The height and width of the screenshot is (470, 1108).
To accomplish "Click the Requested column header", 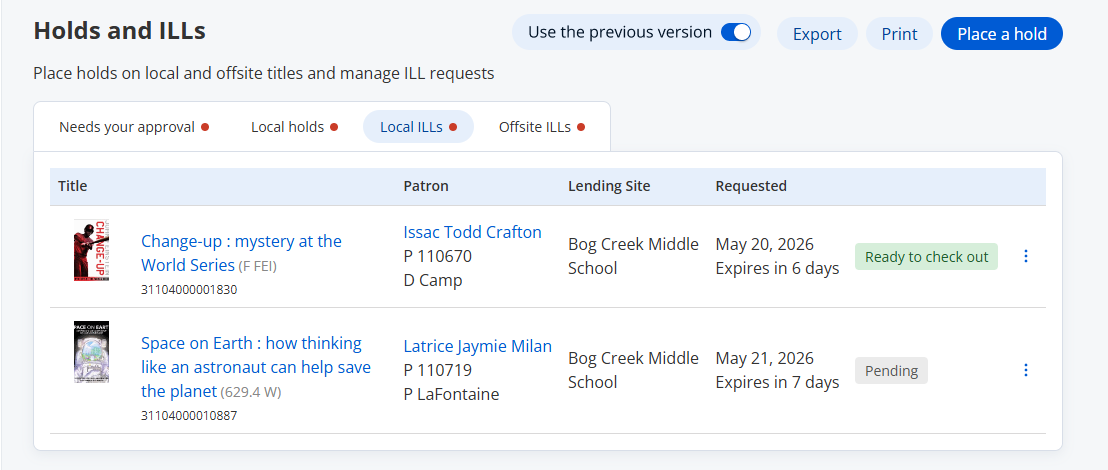I will (x=751, y=186).
